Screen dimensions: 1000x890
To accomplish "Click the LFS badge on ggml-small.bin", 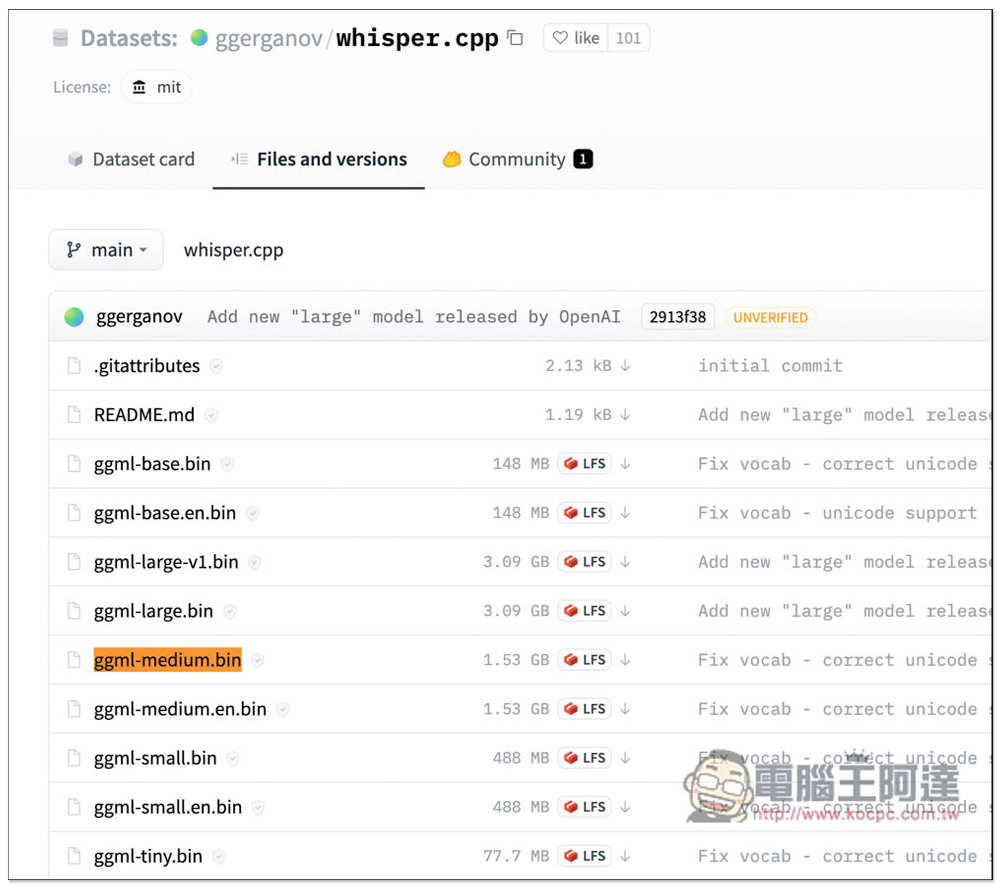I will tap(584, 758).
